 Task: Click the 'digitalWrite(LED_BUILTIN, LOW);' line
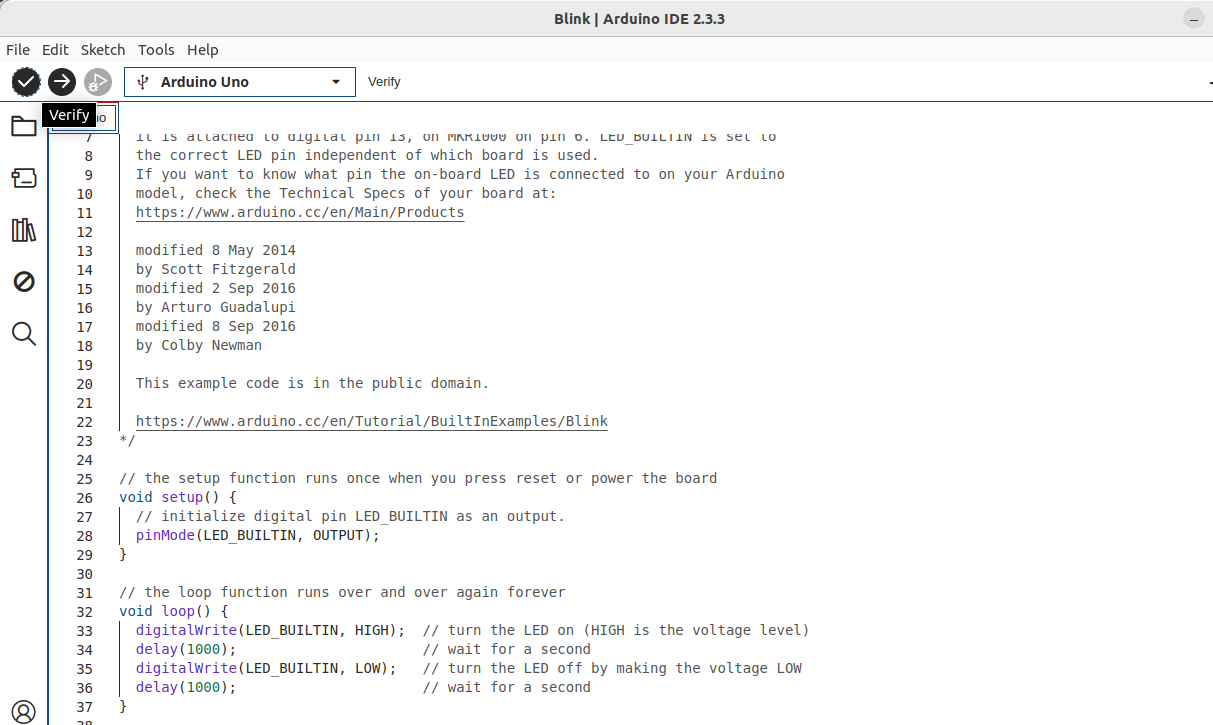pyautogui.click(x=266, y=668)
